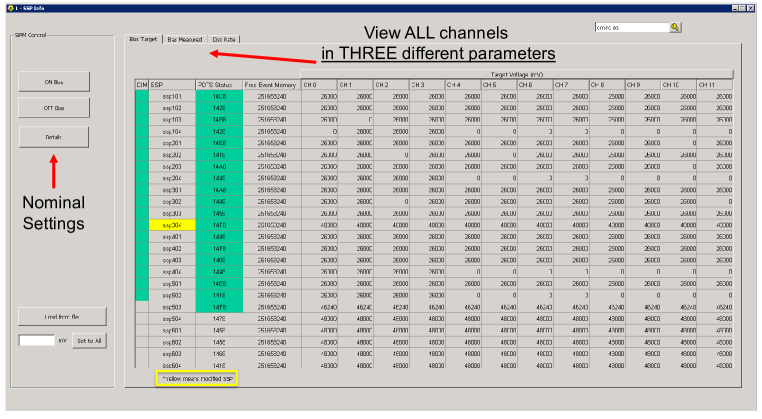Click the CH 10 value in the ssp201 row
Screen dimensions: 762x419
tap(679, 143)
